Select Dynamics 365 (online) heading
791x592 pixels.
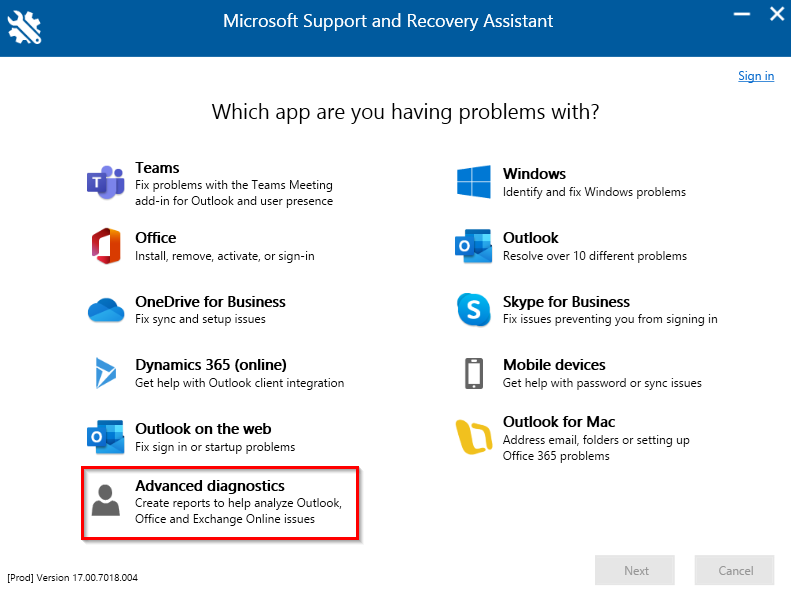210,365
